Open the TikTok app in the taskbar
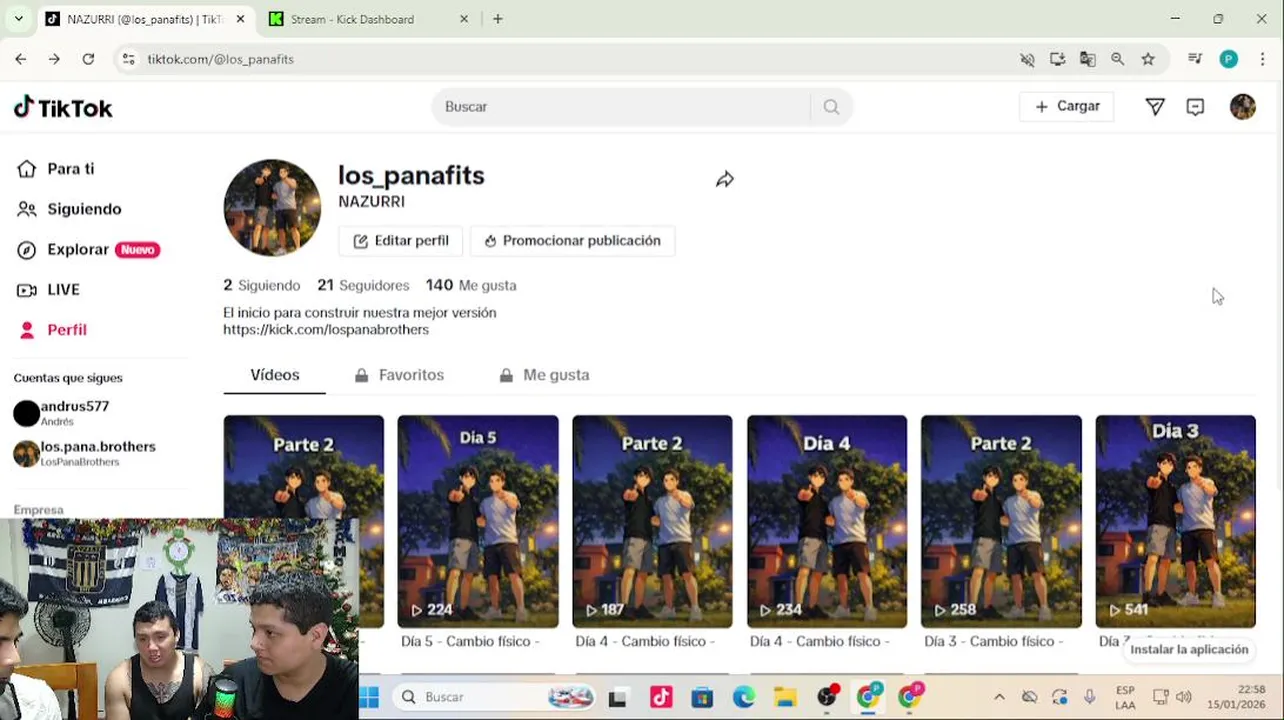The image size is (1284, 720). pos(660,697)
